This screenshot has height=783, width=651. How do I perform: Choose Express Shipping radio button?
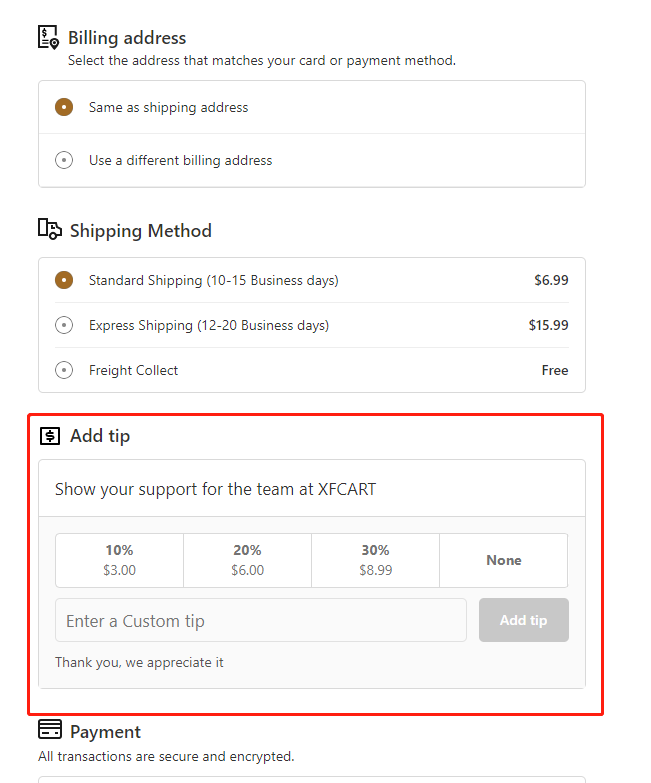[64, 325]
